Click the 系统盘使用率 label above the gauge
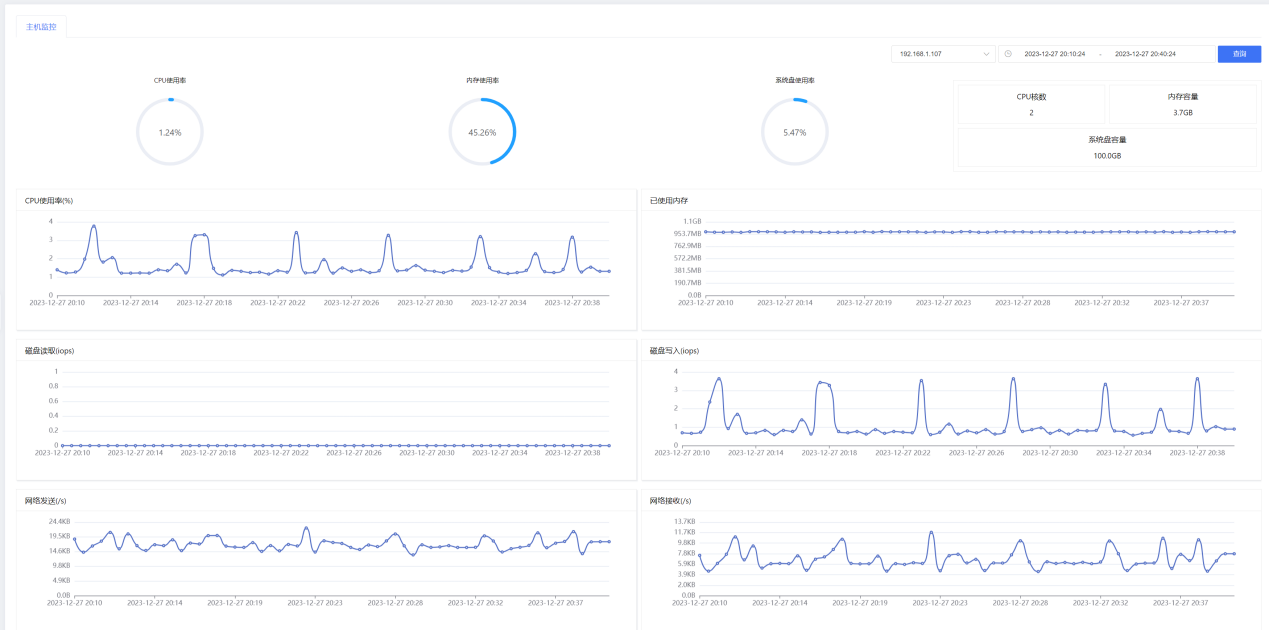1269x630 pixels. tap(795, 80)
